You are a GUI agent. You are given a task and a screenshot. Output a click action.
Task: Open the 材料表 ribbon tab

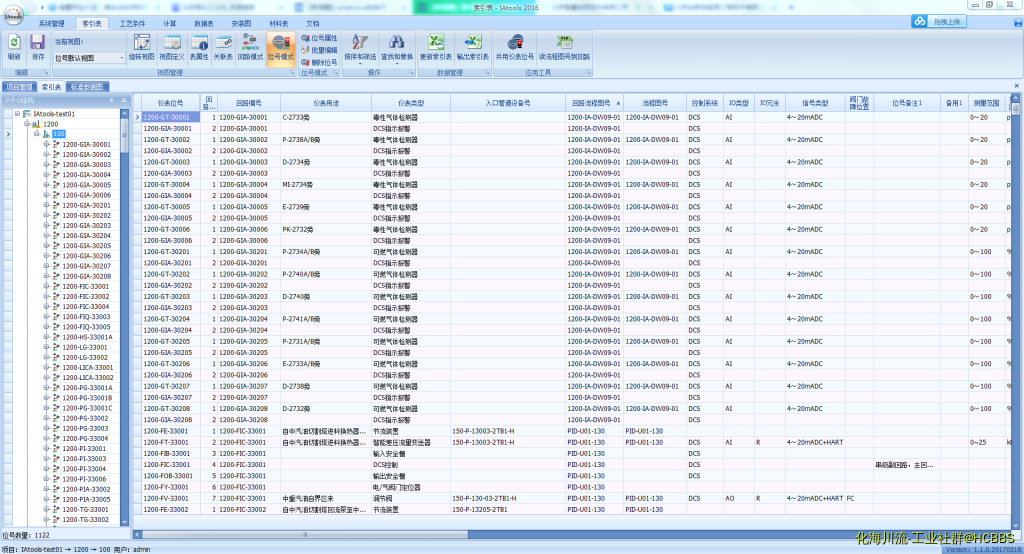click(x=278, y=24)
